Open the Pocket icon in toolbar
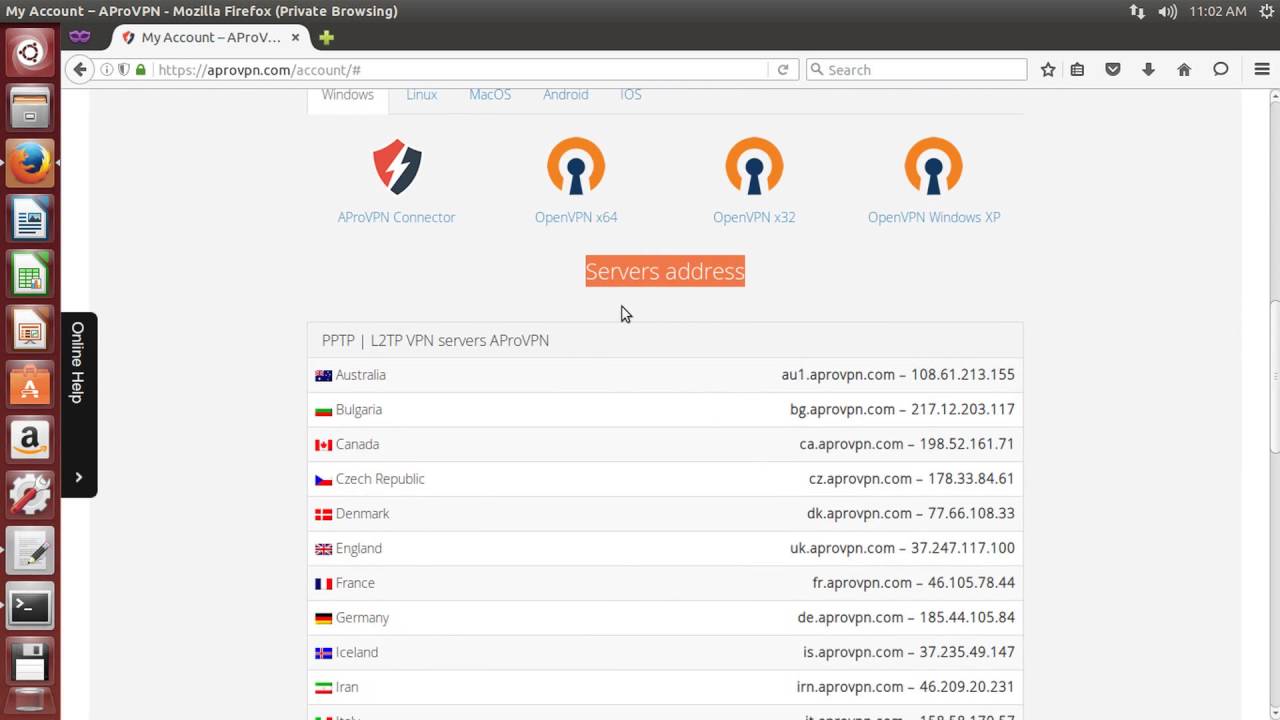The height and width of the screenshot is (720, 1280). pyautogui.click(x=1113, y=70)
